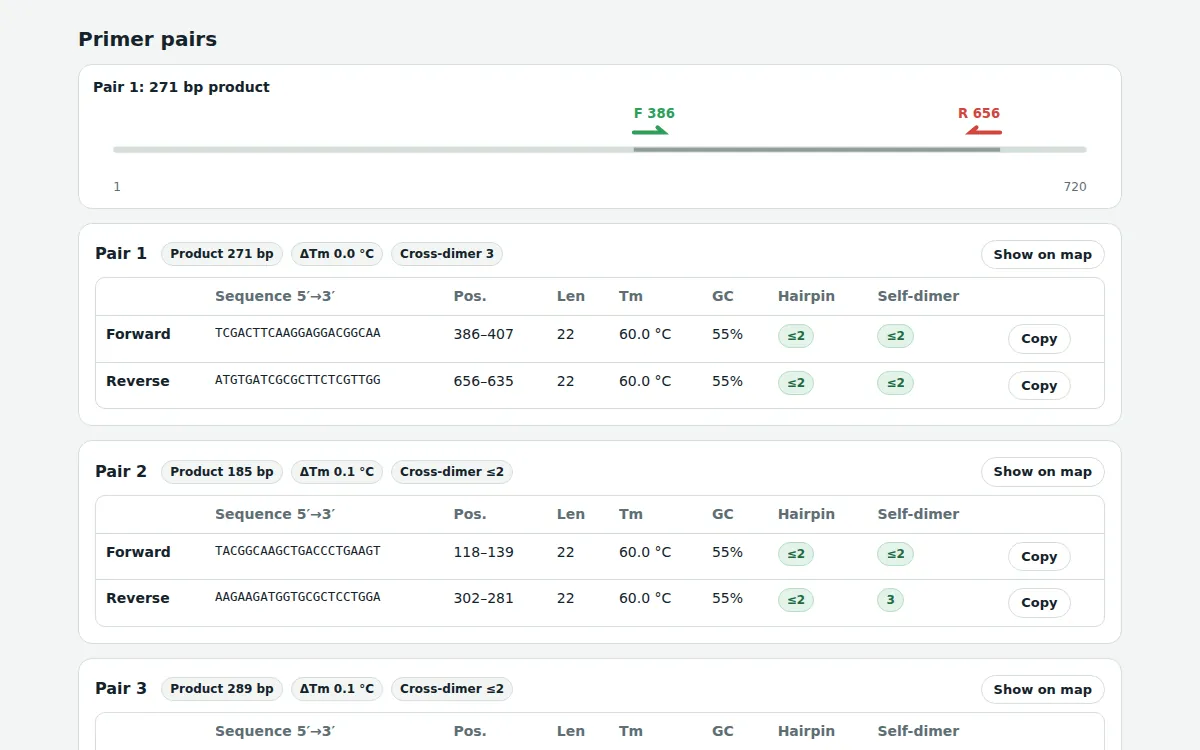This screenshot has height=750, width=1200.
Task: Click the Self-dimer column header in Pair 2
Action: pos(918,514)
